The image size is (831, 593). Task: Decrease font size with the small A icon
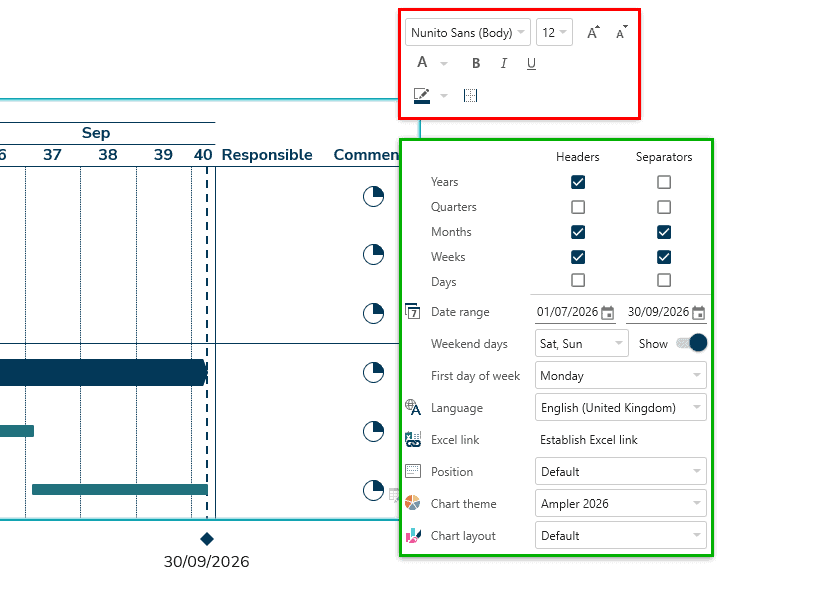622,32
